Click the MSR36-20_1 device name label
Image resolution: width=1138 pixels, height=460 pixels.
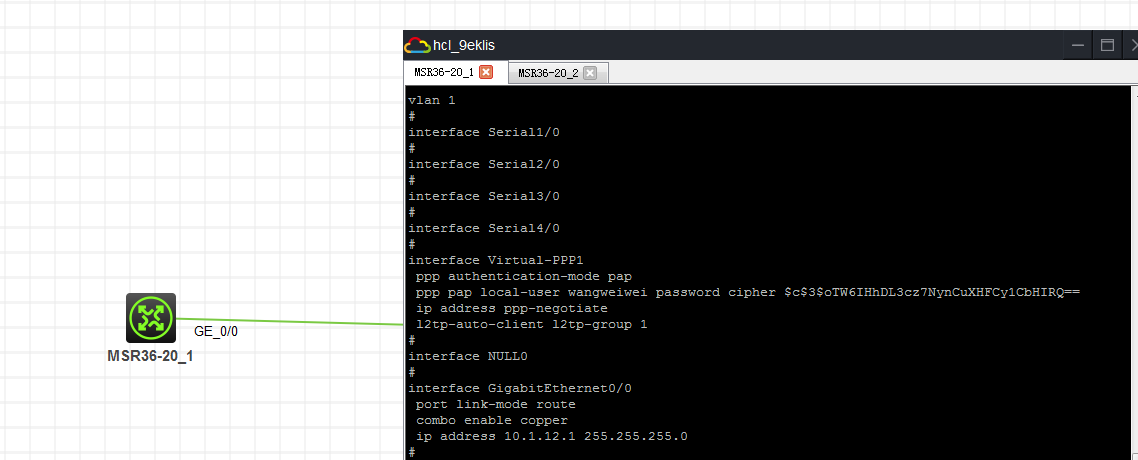point(150,357)
